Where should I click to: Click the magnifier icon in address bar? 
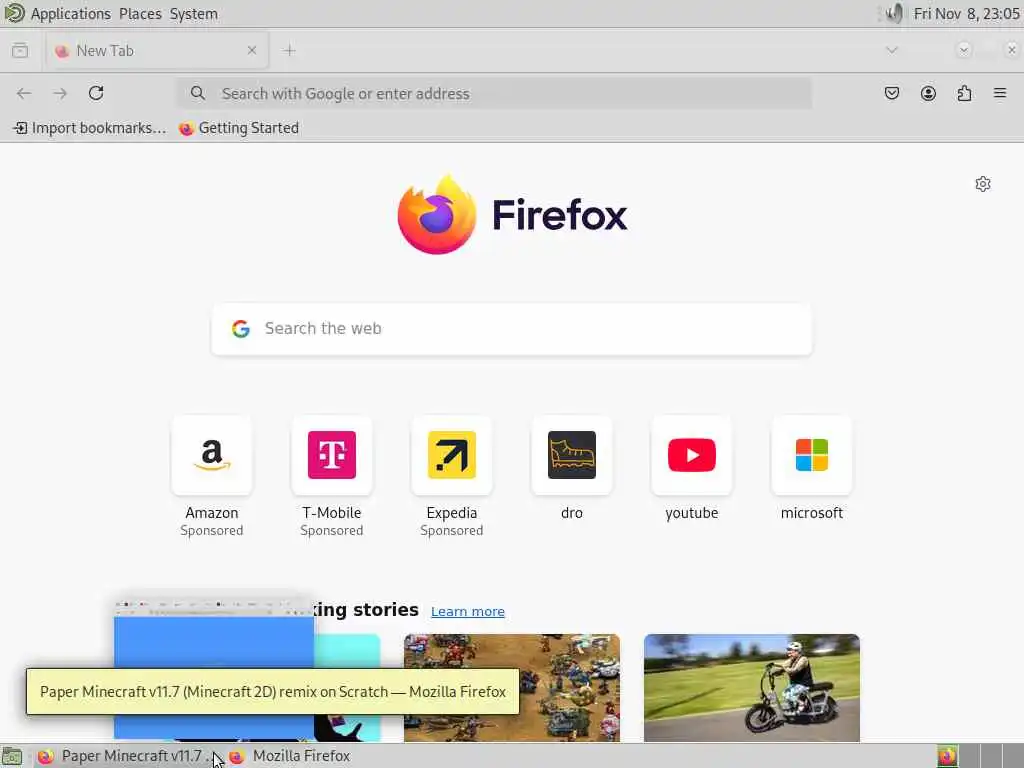pyautogui.click(x=198, y=93)
